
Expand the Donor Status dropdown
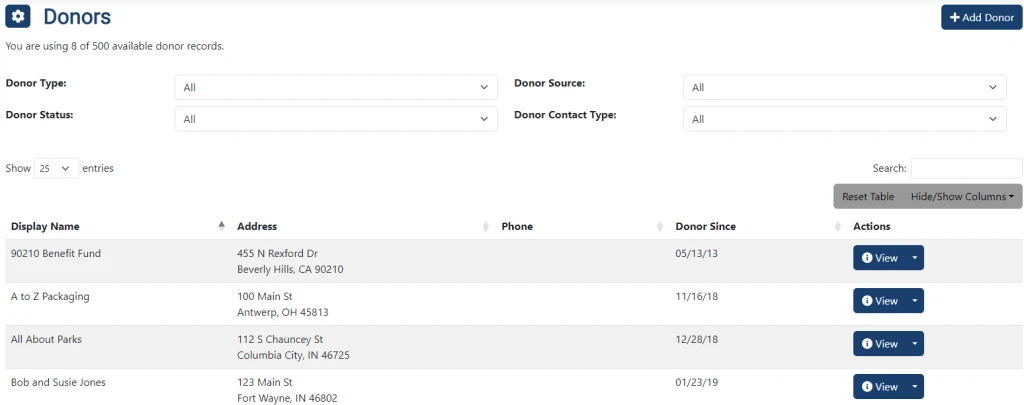tap(336, 118)
